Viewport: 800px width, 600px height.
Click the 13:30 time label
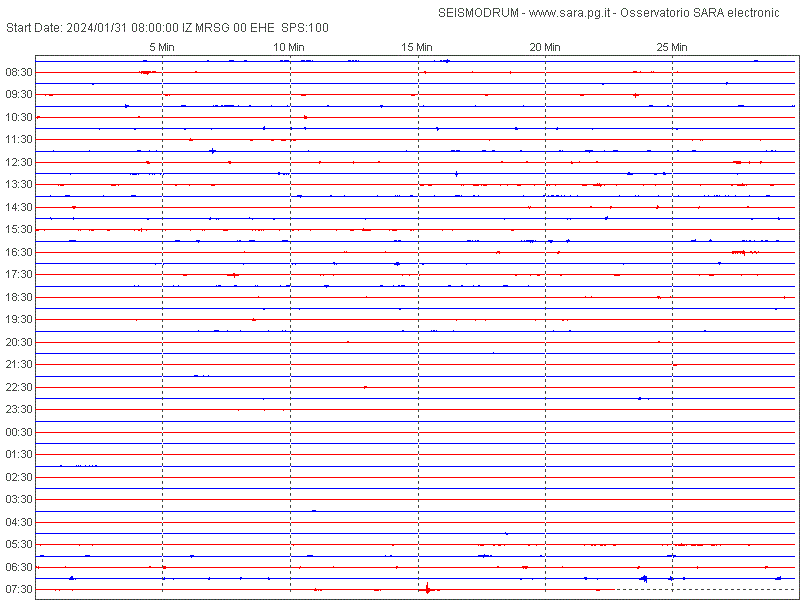point(19,184)
